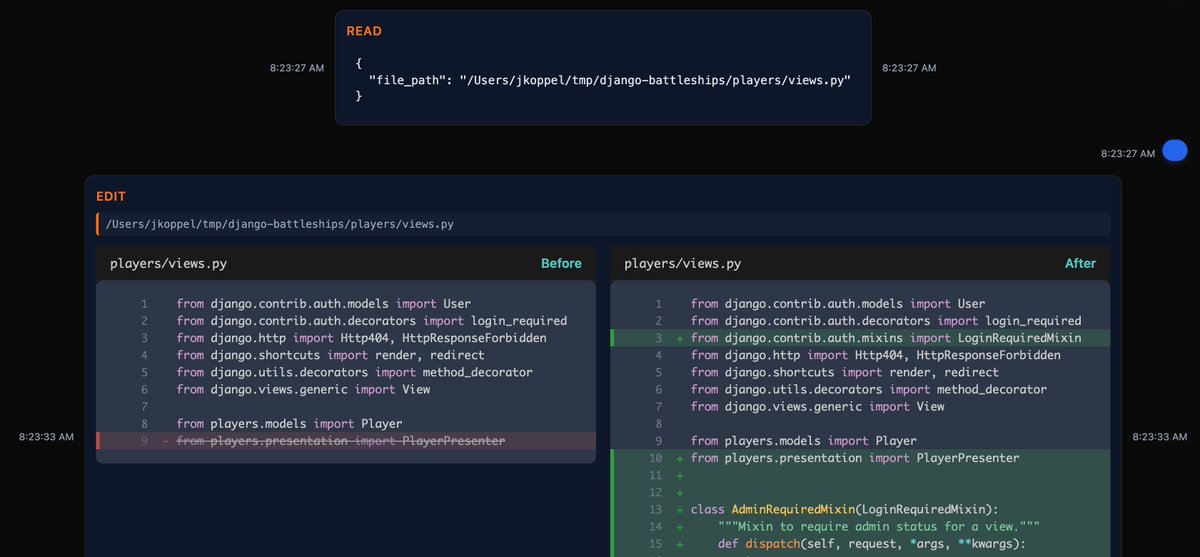Image resolution: width=1200 pixels, height=557 pixels.
Task: Click the Mixin docstring line in After pane
Action: [x=860, y=526]
